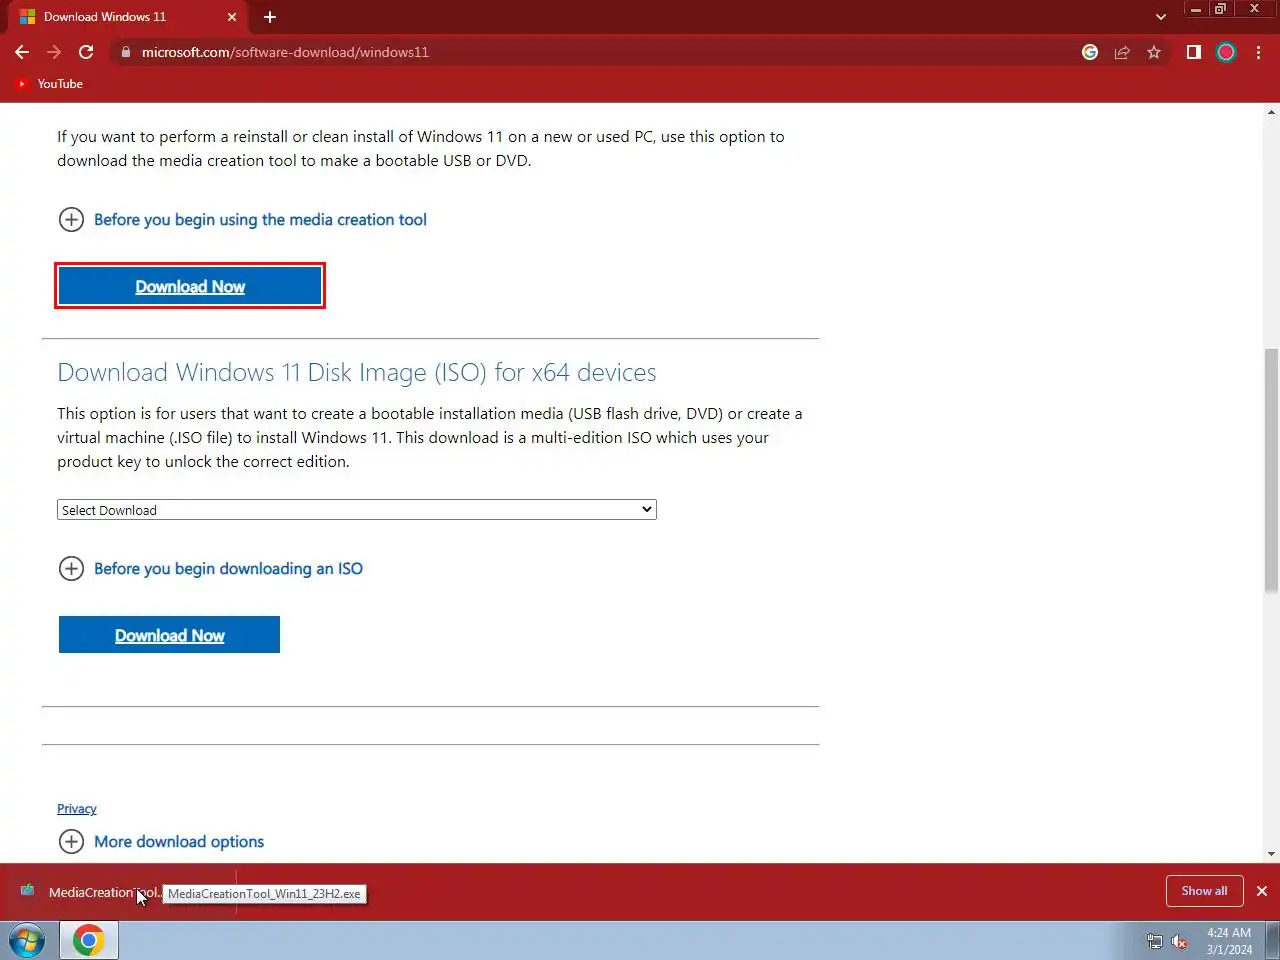Screen dimensions: 1280x960
Task: Reload the Microsoft download page
Action: point(86,52)
